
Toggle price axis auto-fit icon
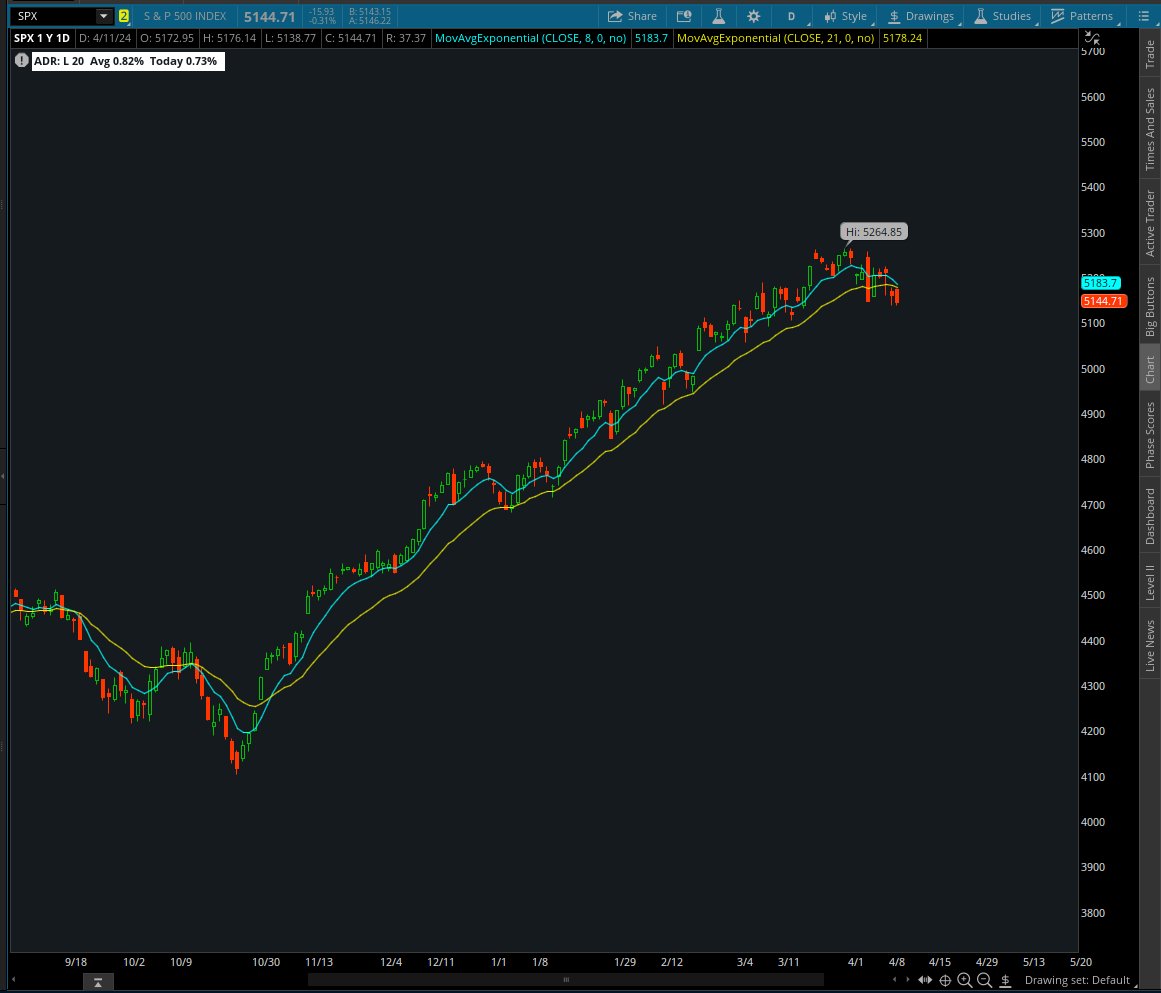point(1091,38)
